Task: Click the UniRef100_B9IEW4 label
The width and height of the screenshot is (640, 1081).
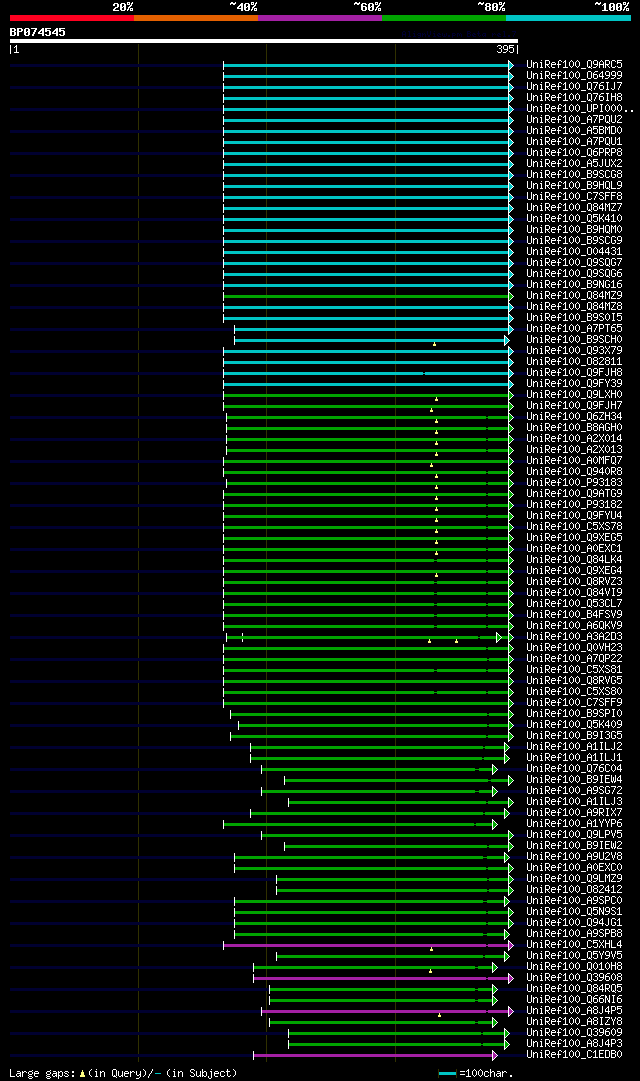Action: (x=574, y=780)
